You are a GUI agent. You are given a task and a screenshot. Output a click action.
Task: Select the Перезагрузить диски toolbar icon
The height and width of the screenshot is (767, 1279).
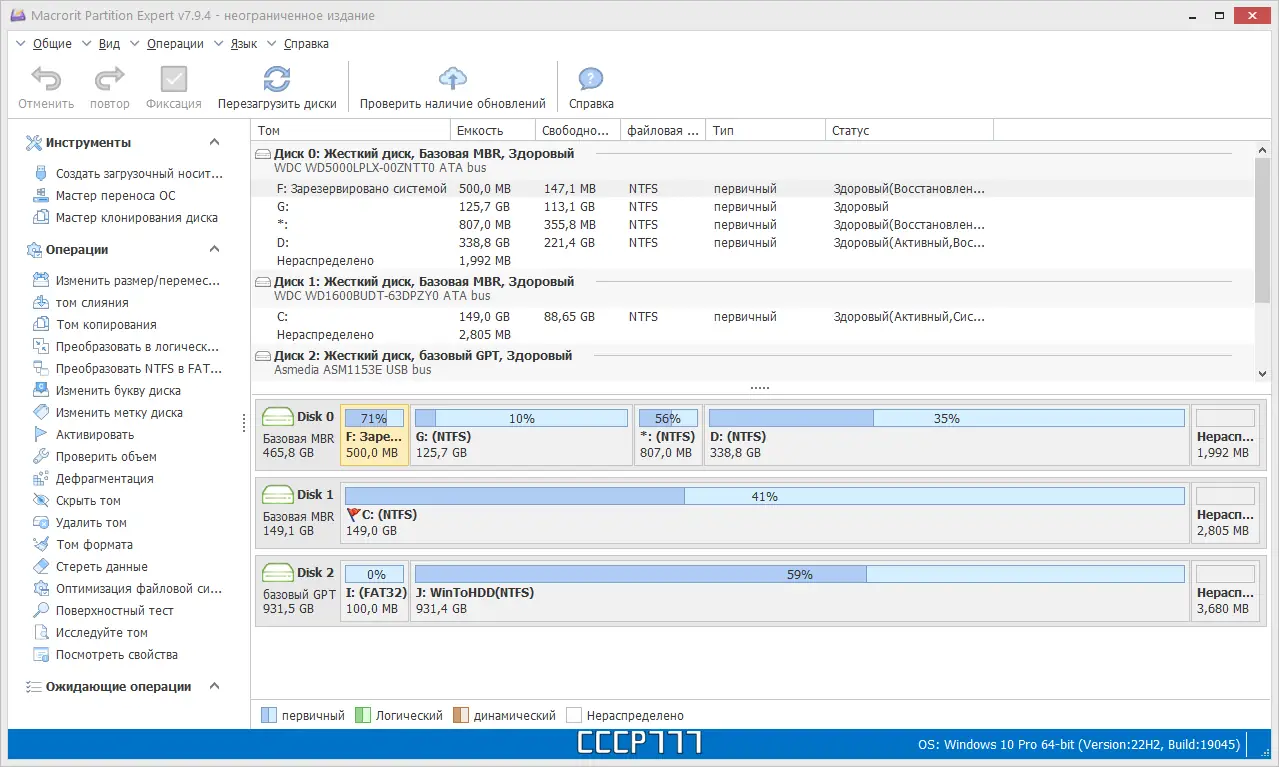[x=278, y=86]
